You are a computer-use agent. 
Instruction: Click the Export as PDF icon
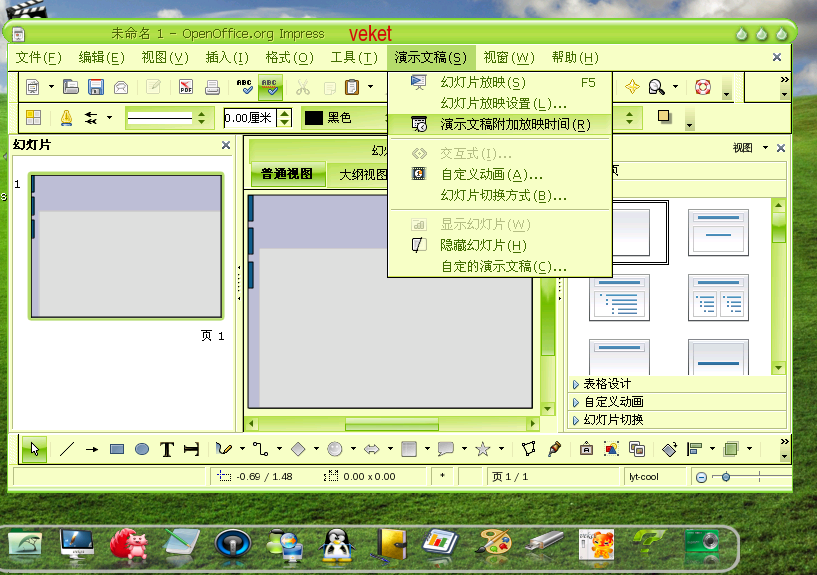point(186,86)
